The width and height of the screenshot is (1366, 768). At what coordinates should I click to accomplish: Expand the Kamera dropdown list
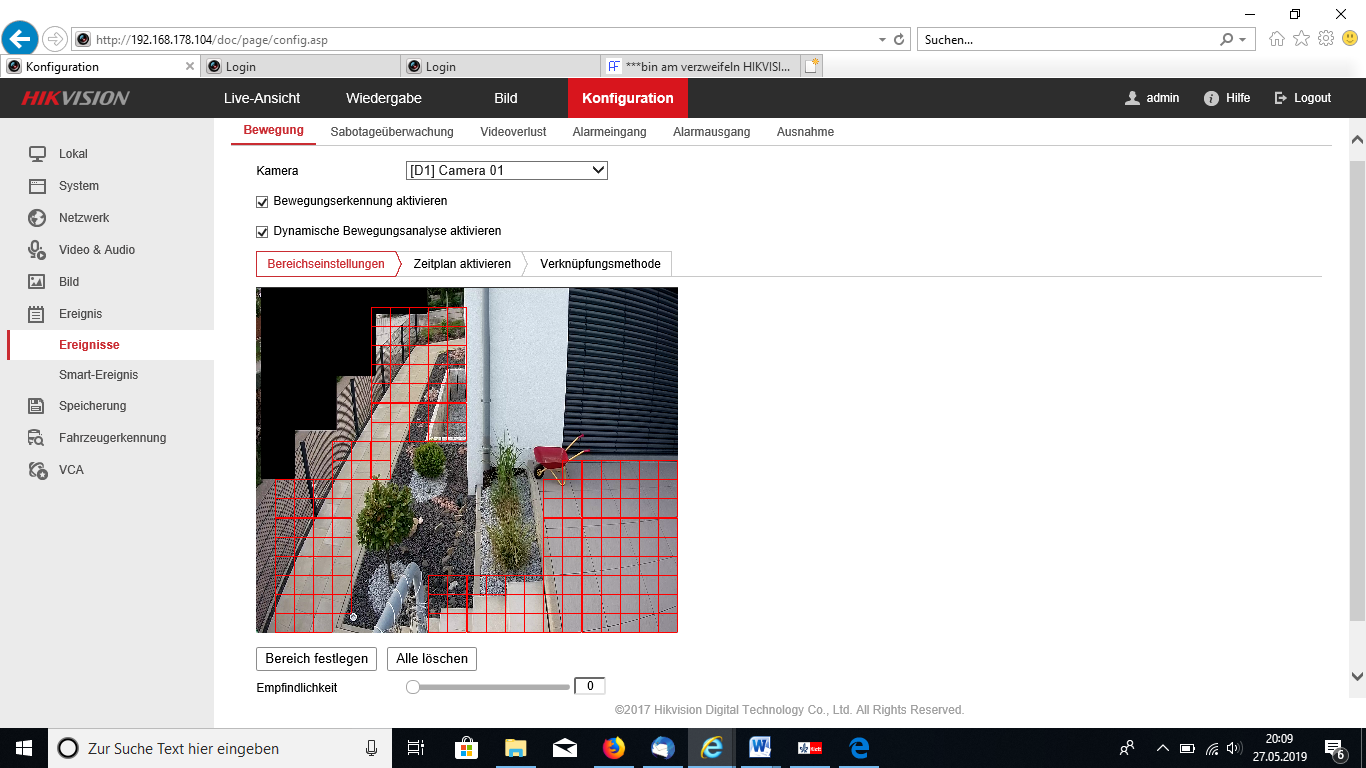[x=598, y=171]
